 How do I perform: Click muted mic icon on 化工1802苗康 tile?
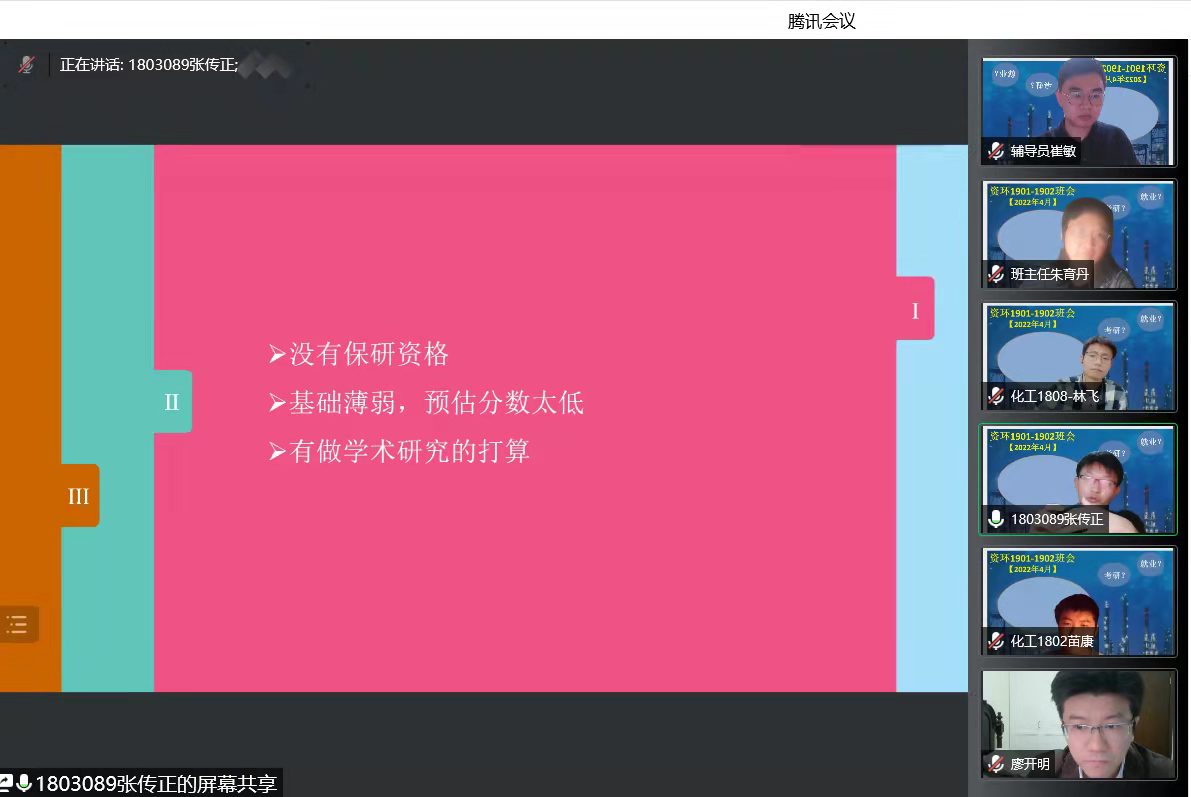tap(995, 641)
